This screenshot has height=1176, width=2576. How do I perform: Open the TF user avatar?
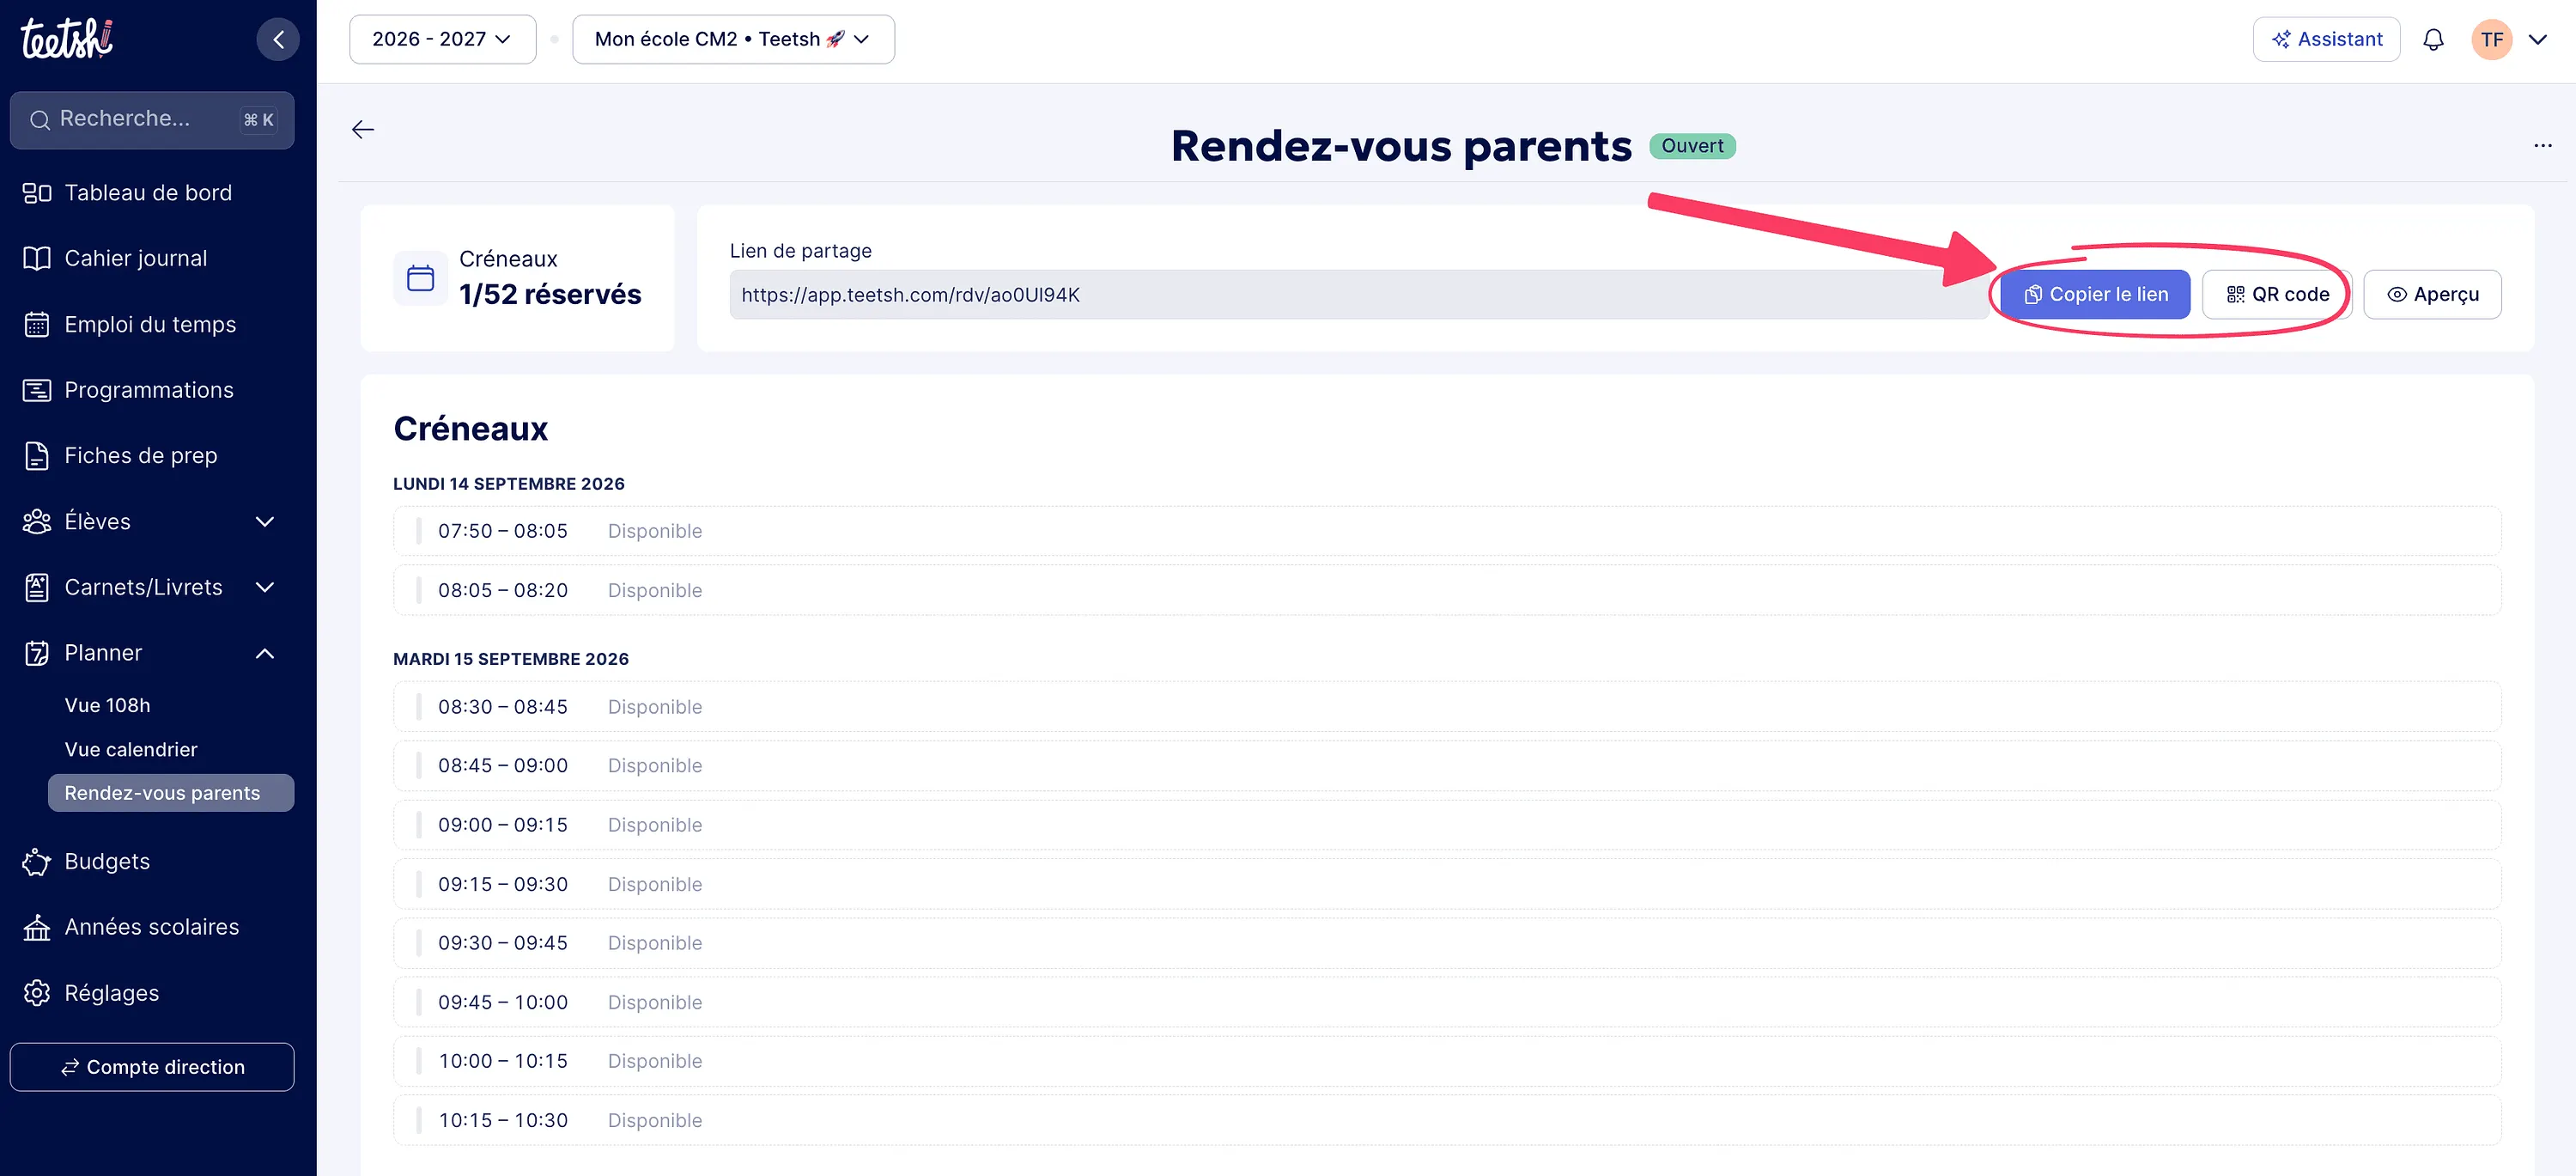click(2492, 39)
